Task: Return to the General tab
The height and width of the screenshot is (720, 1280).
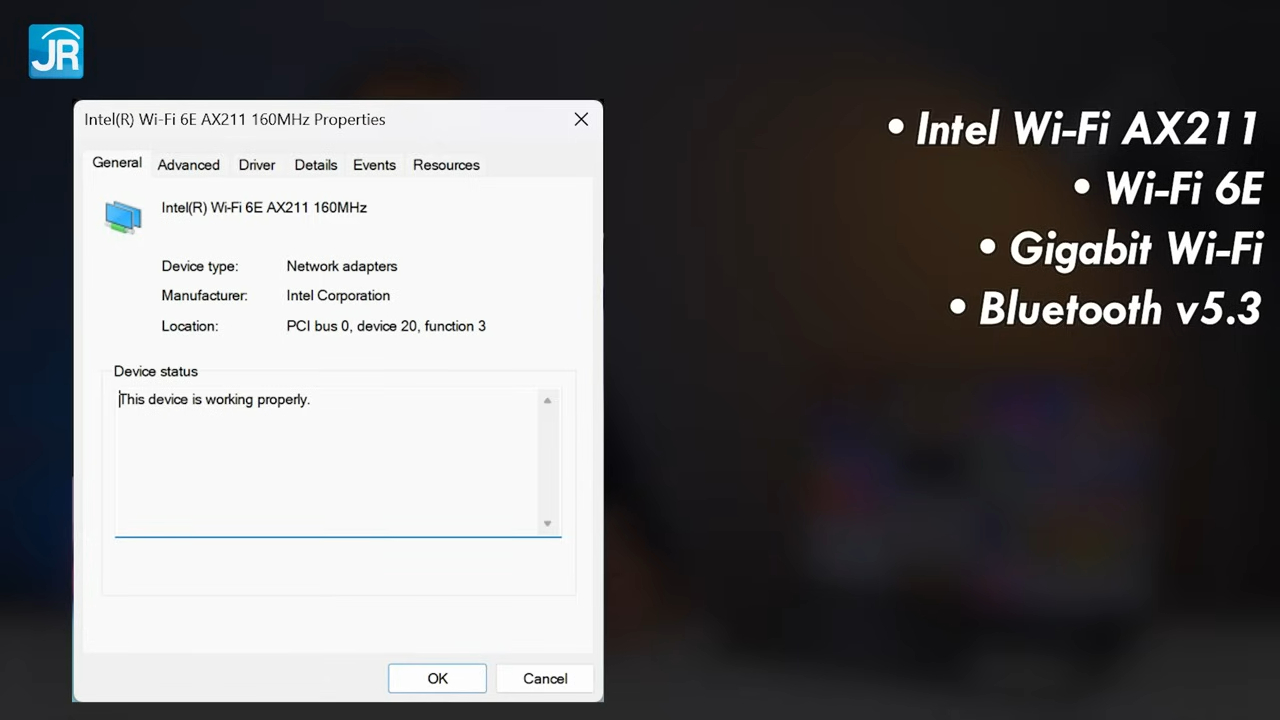Action: coord(116,163)
